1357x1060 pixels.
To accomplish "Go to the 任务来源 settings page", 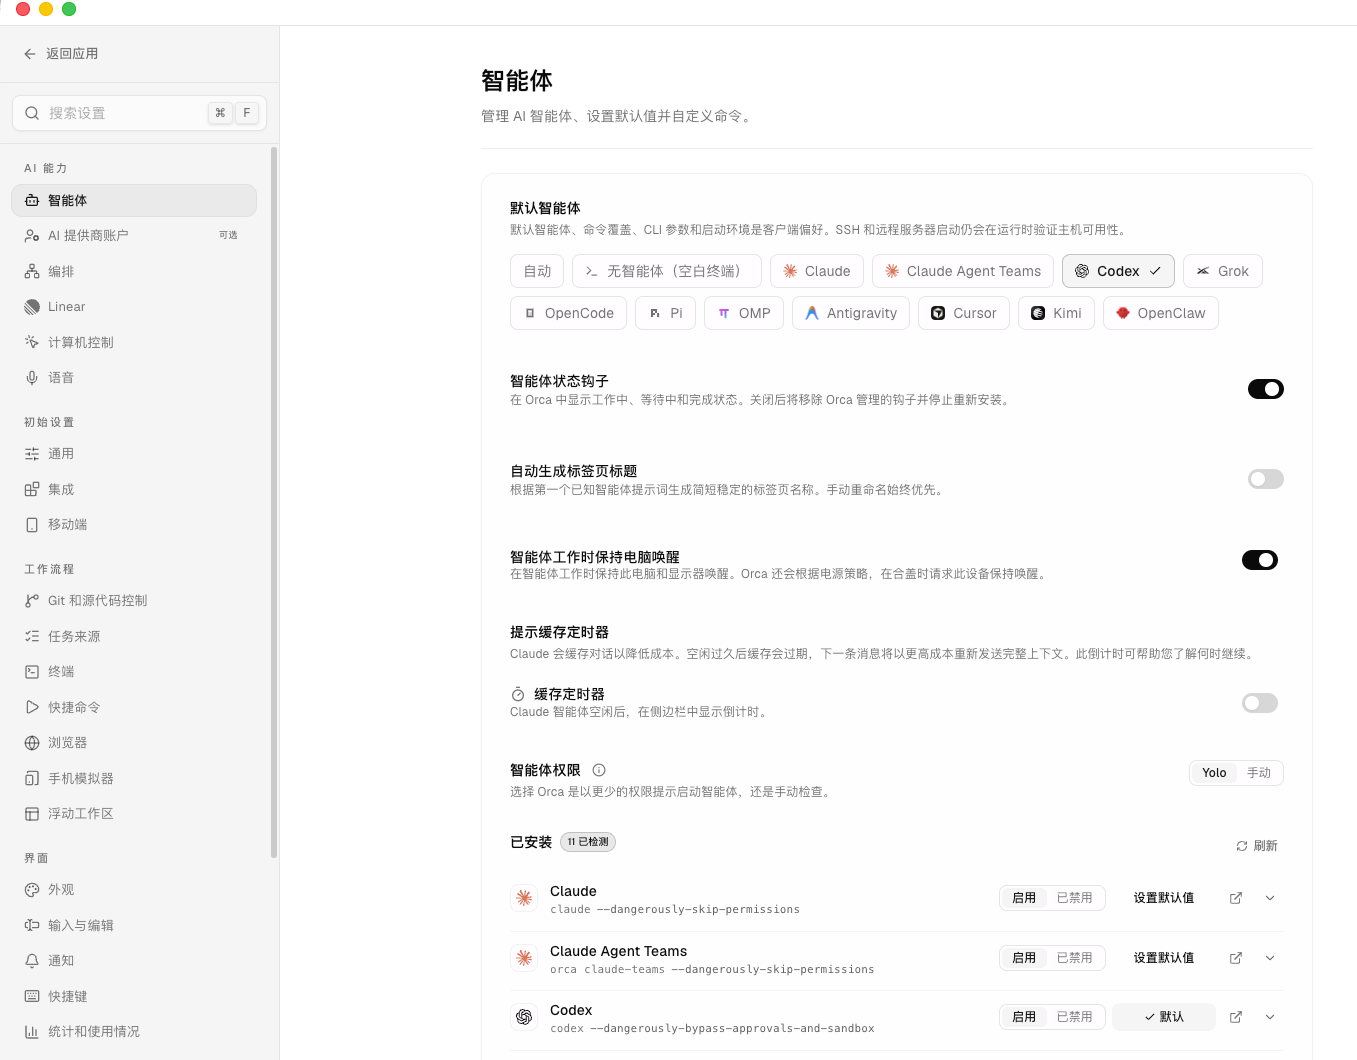I will point(134,637).
